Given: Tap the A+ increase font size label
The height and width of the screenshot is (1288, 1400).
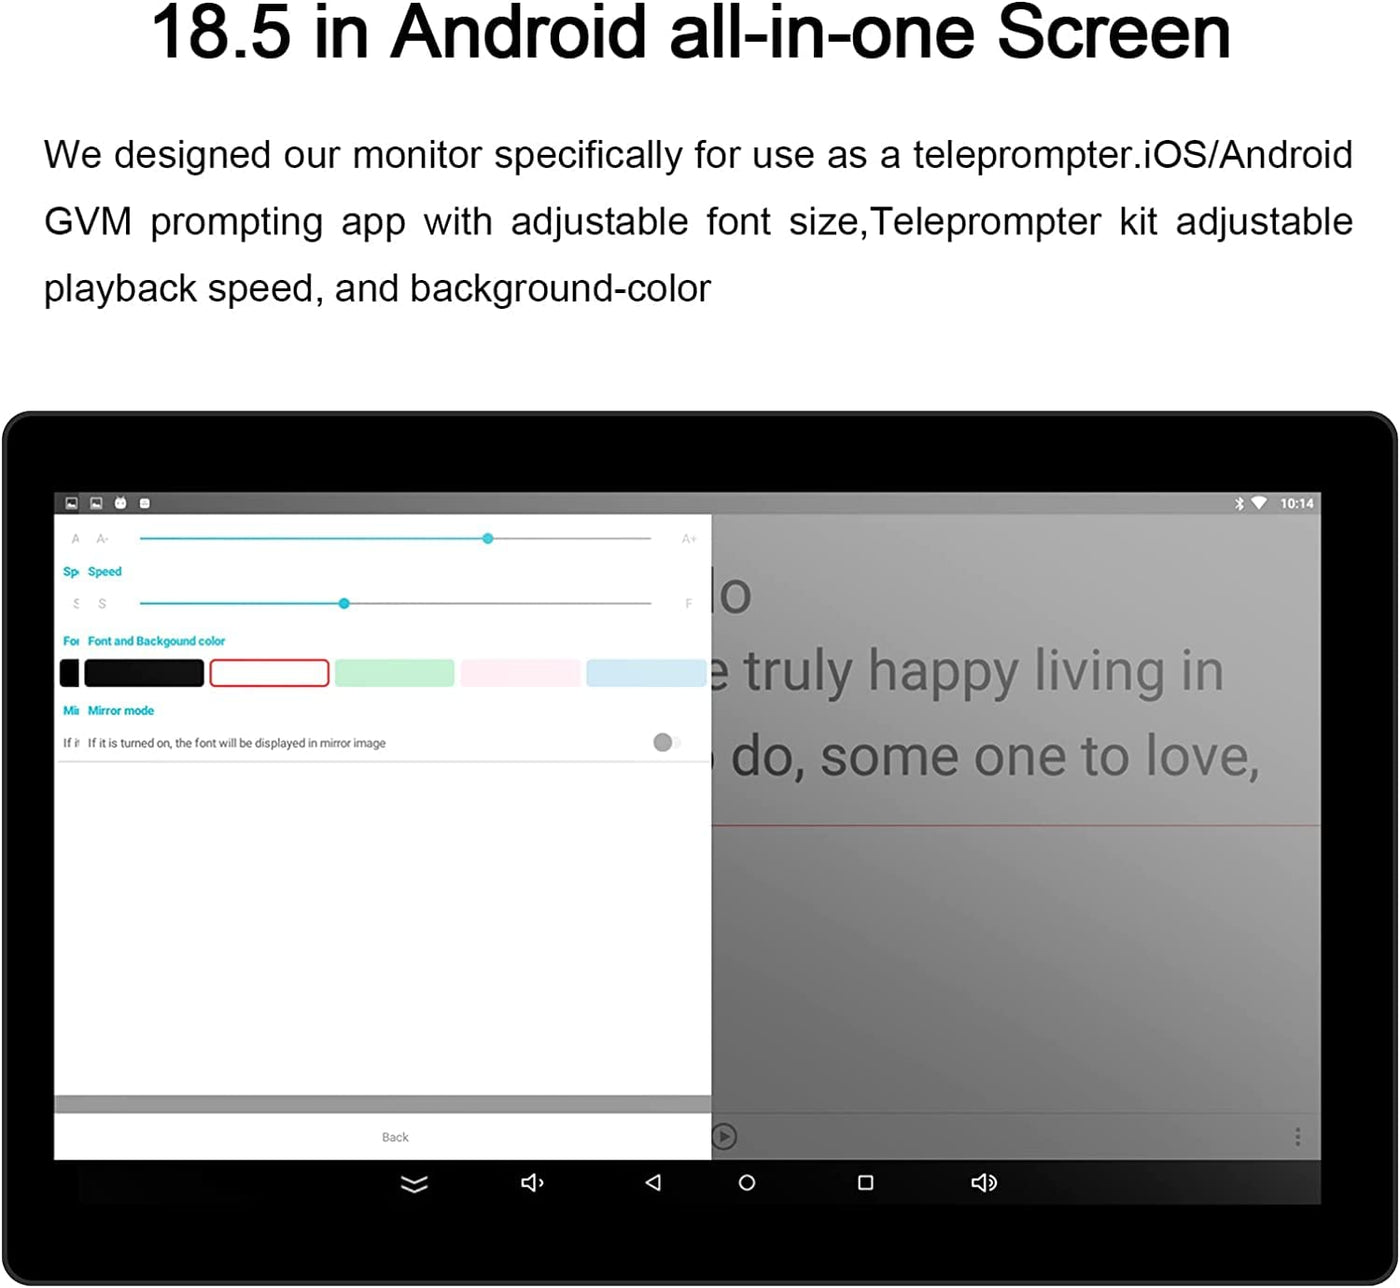Looking at the screenshot, I should pyautogui.click(x=689, y=539).
